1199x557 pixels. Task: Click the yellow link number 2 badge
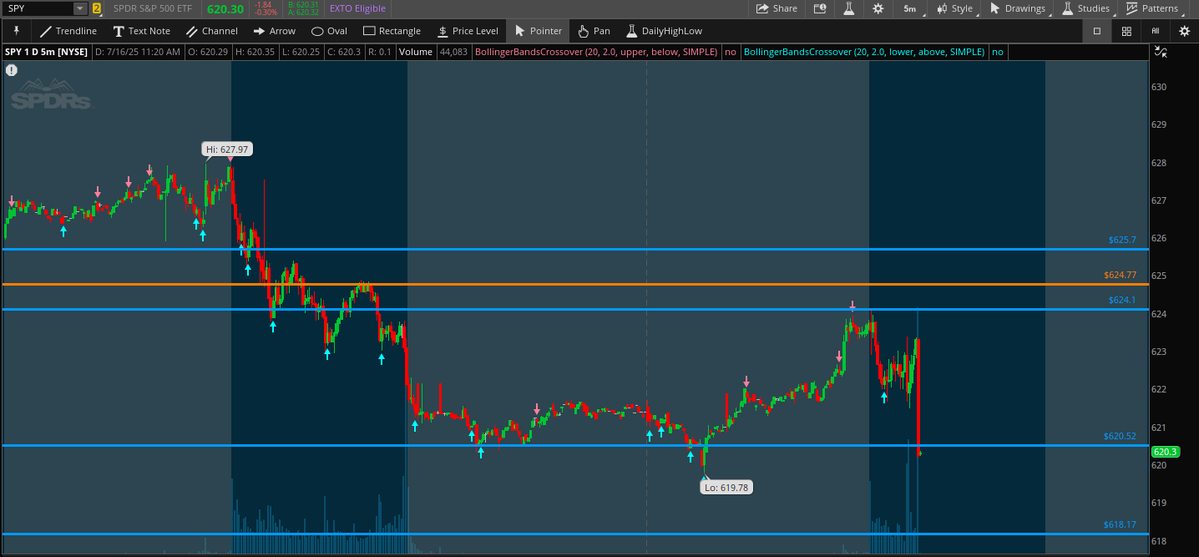(96, 8)
